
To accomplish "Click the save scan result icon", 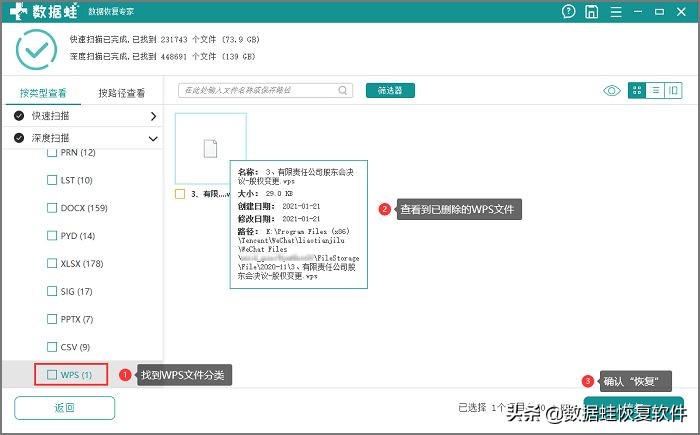I will [x=592, y=12].
